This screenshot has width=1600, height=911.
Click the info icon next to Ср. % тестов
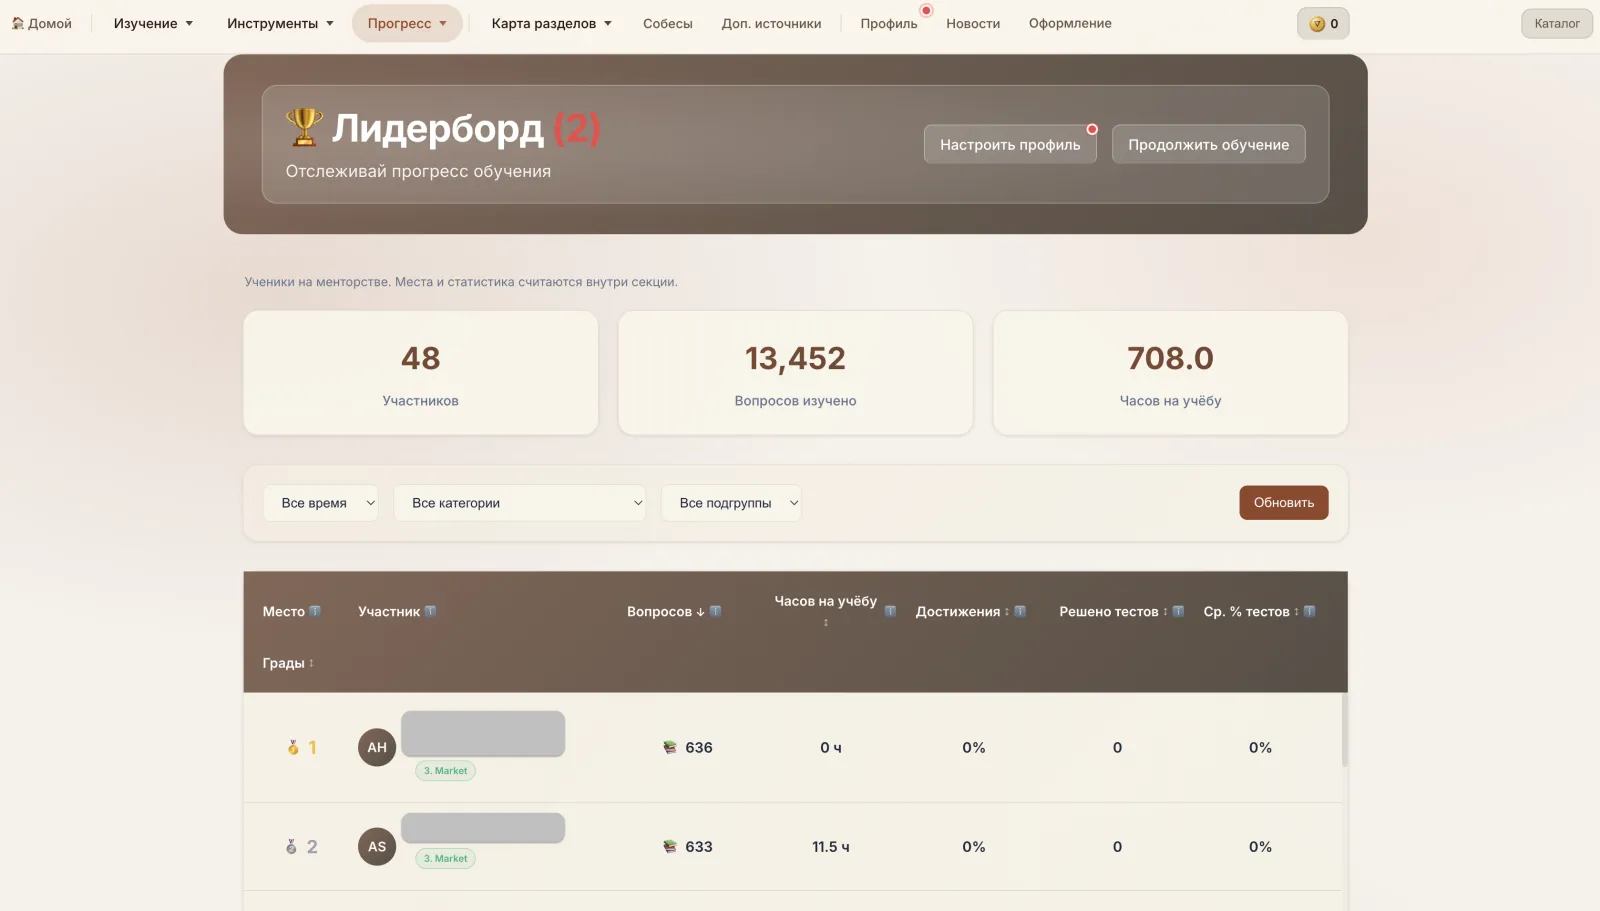click(x=1309, y=611)
